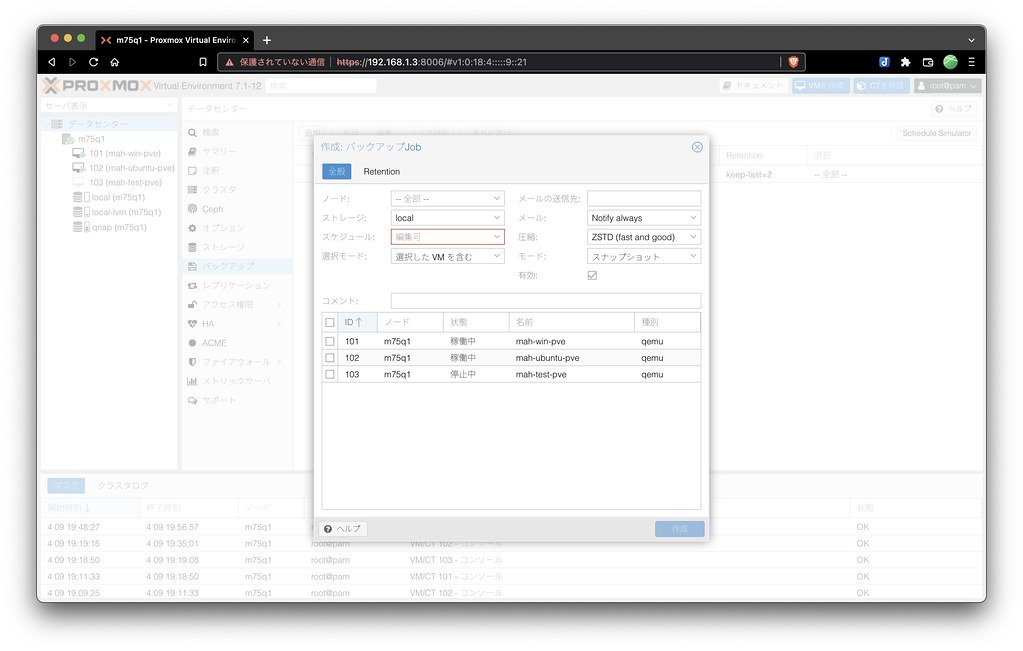The width and height of the screenshot is (1023, 651).
Task: Click the 作成 create button in dialog
Action: click(x=679, y=528)
